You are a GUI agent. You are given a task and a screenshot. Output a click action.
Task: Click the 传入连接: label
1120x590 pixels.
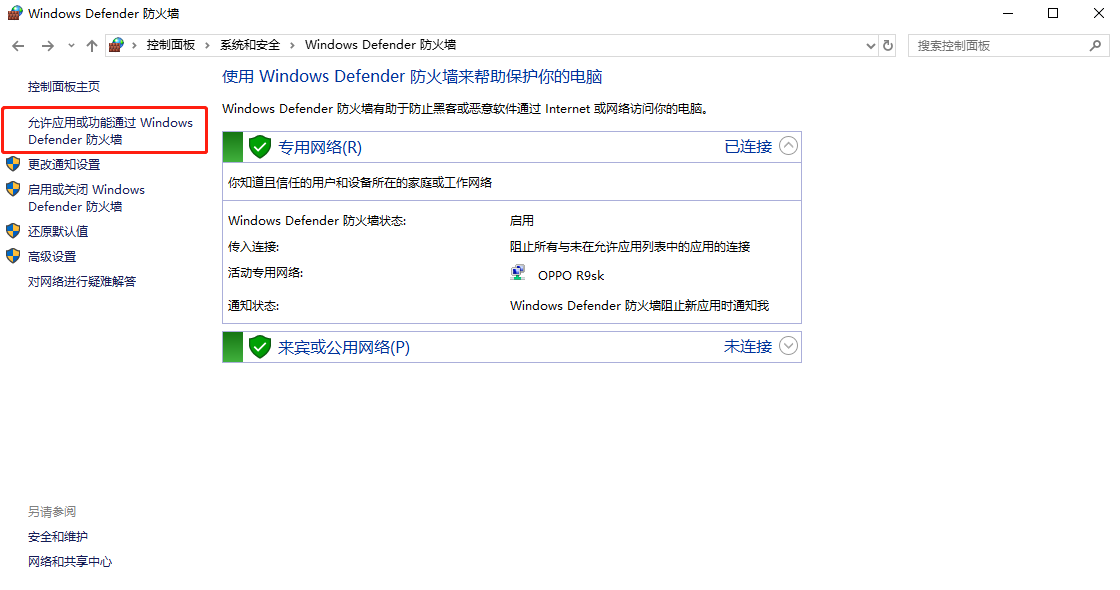tap(254, 246)
